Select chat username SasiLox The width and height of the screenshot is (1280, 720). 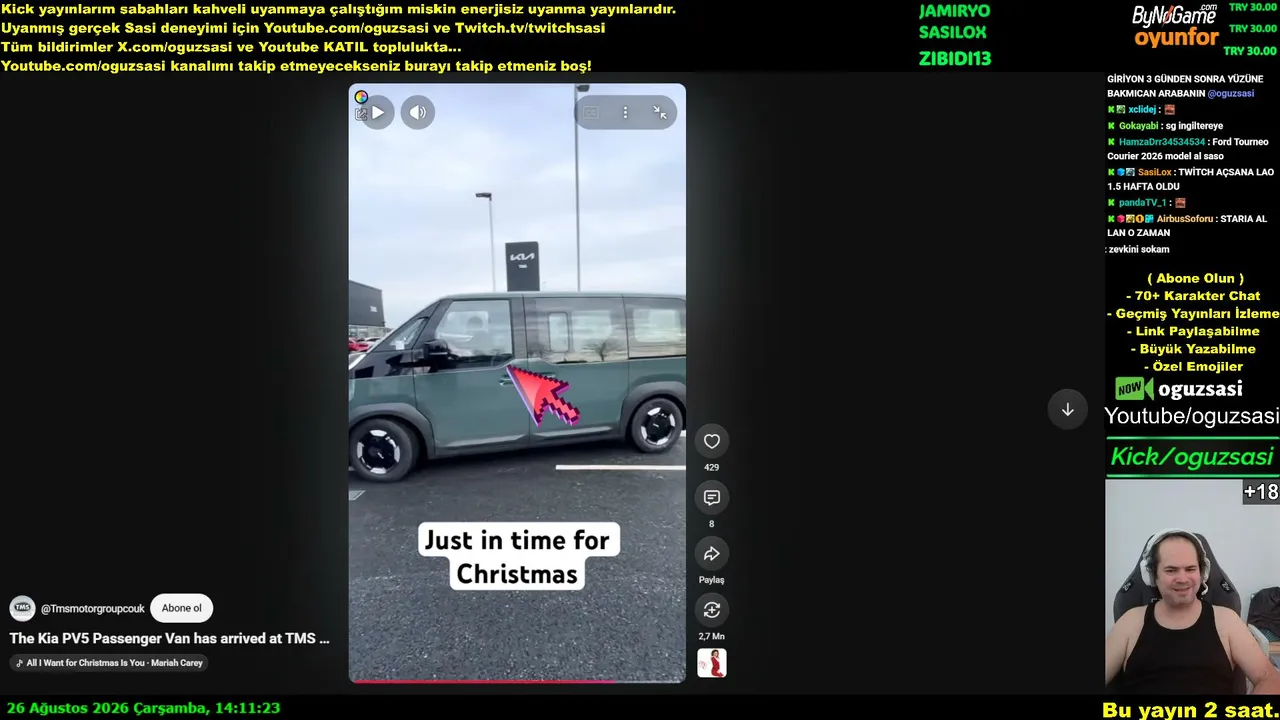(x=1155, y=172)
